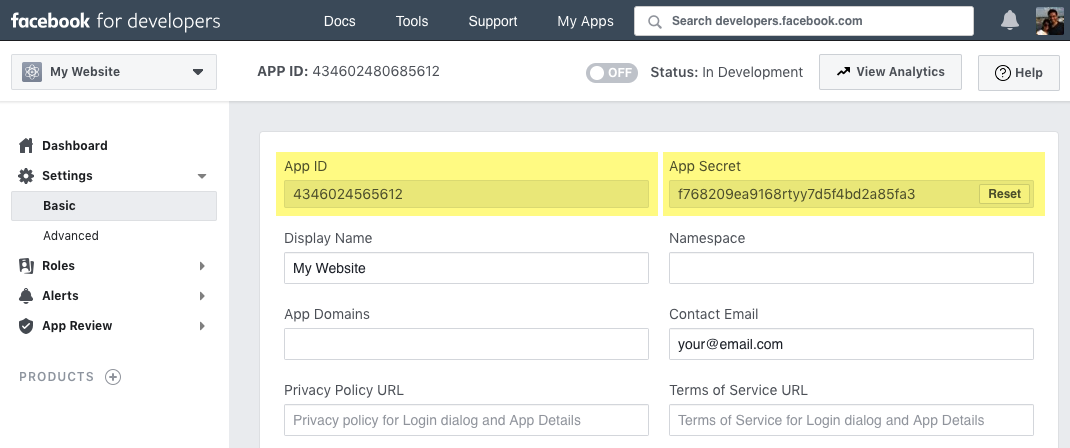Image resolution: width=1070 pixels, height=448 pixels.
Task: Click the Settings label in sidebar
Action: 67,175
